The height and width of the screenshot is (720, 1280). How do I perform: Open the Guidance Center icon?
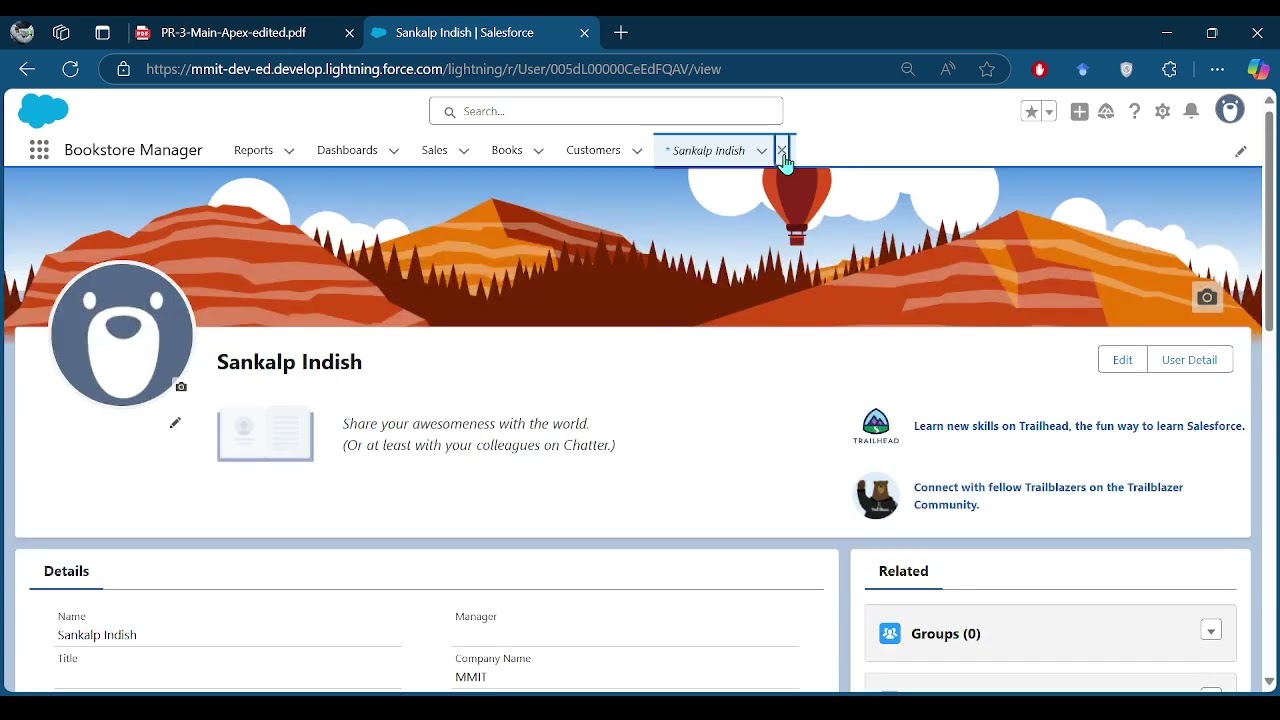coord(1106,112)
